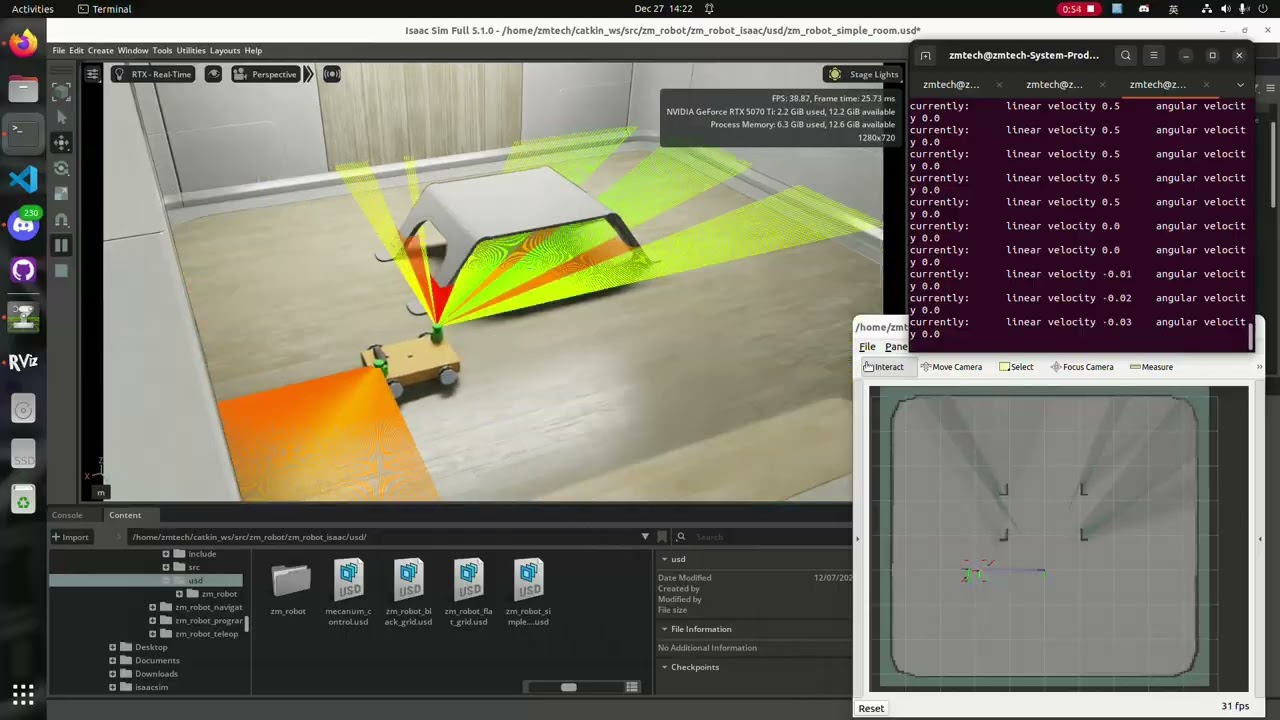Switch to the Console tab
Viewport: 1280px width, 720px height.
coord(67,515)
